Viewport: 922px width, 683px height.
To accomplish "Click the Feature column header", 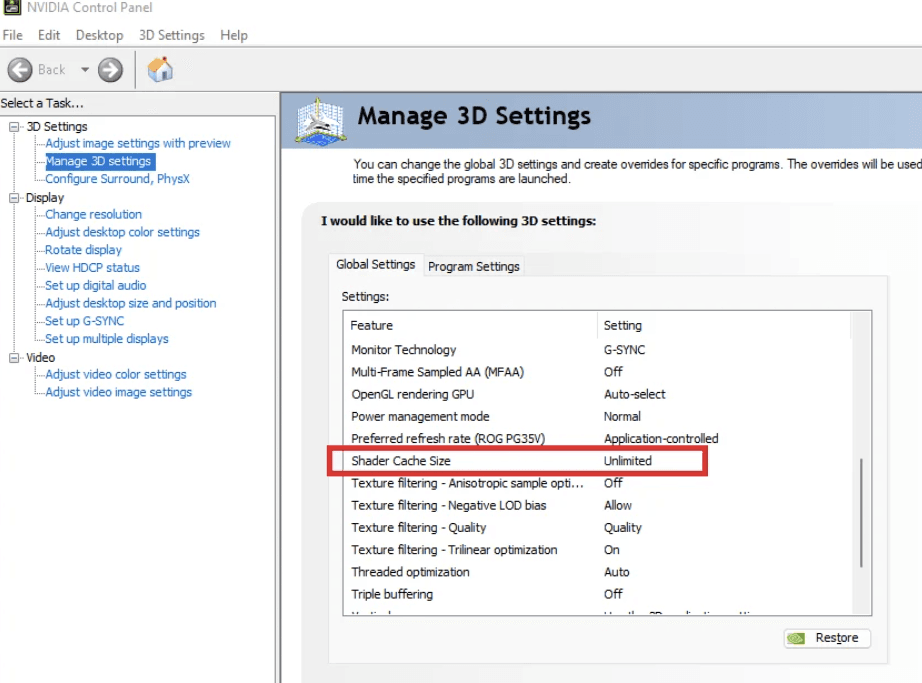I will click(x=470, y=326).
